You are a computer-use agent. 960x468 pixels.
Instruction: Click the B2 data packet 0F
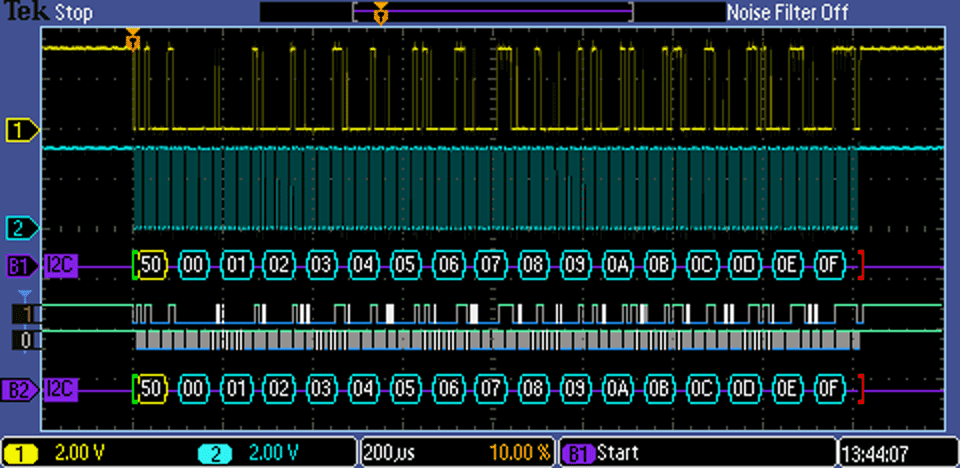pyautogui.click(x=830, y=388)
